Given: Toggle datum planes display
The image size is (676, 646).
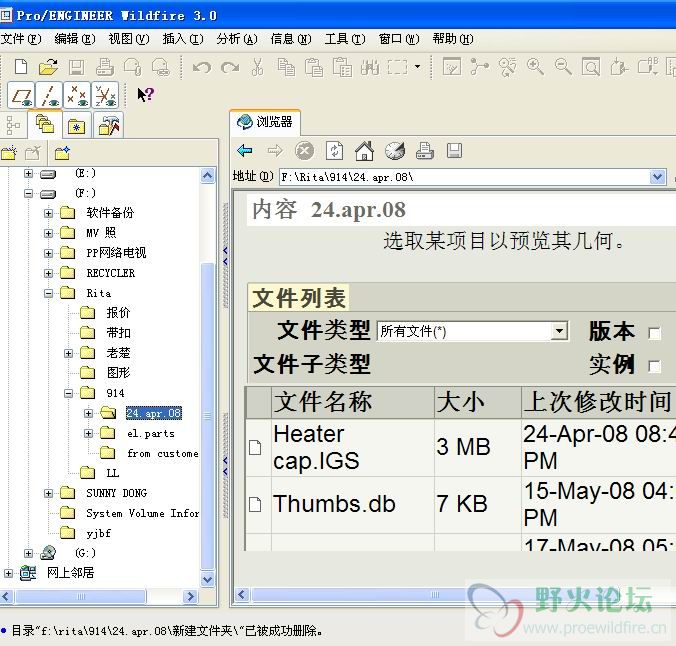Looking at the screenshot, I should pyautogui.click(x=22, y=95).
